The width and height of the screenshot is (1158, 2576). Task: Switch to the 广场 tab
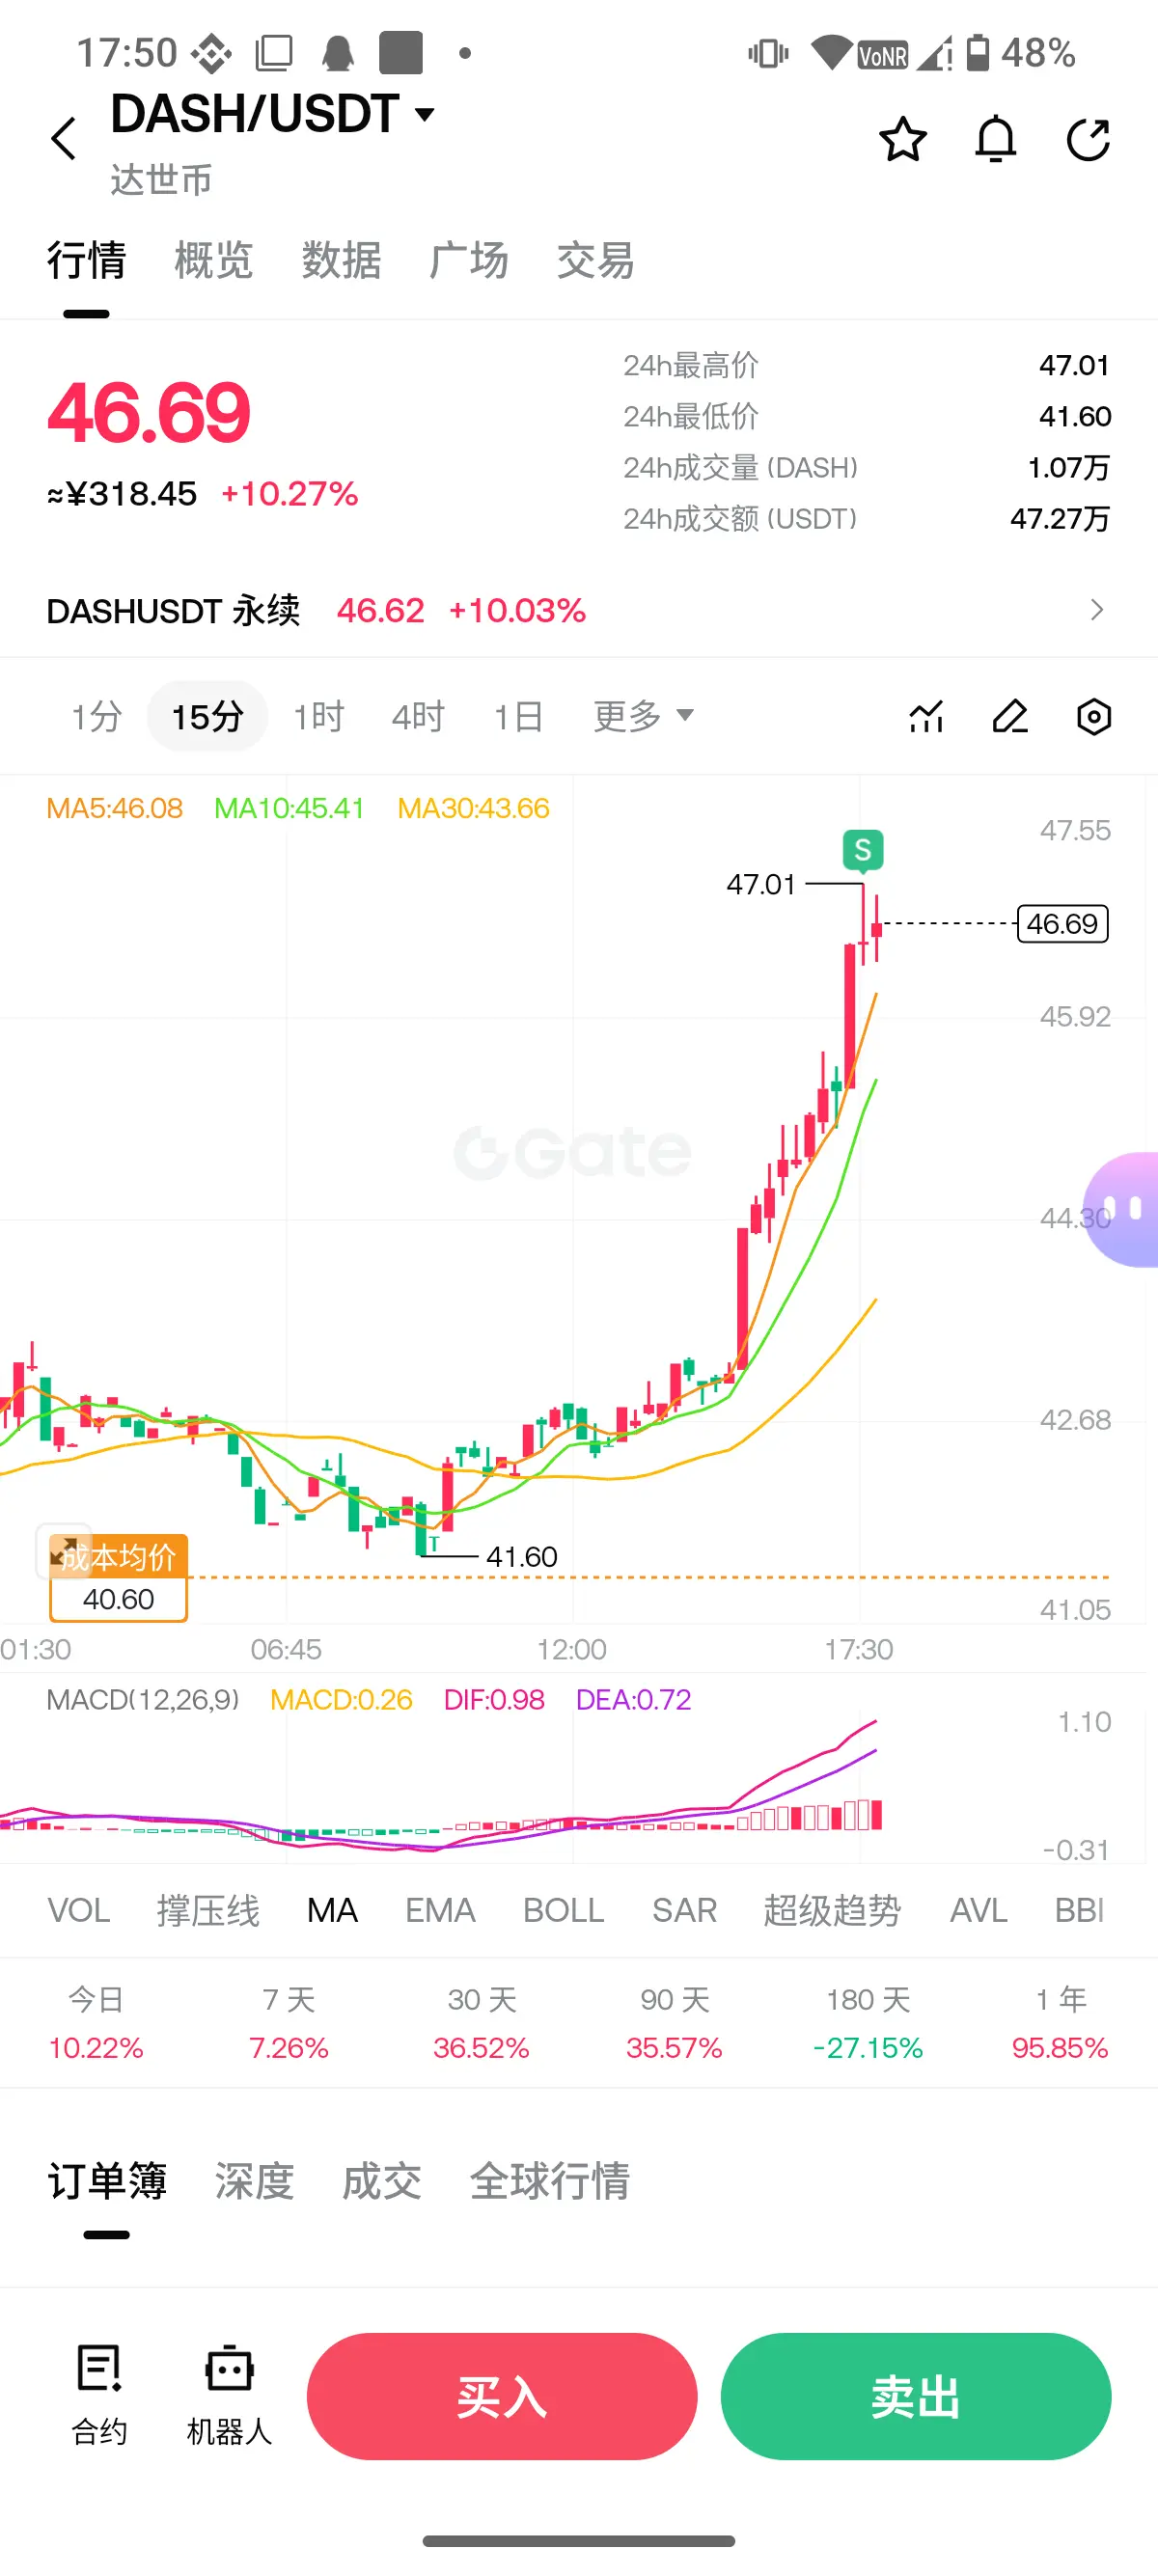pyautogui.click(x=468, y=261)
